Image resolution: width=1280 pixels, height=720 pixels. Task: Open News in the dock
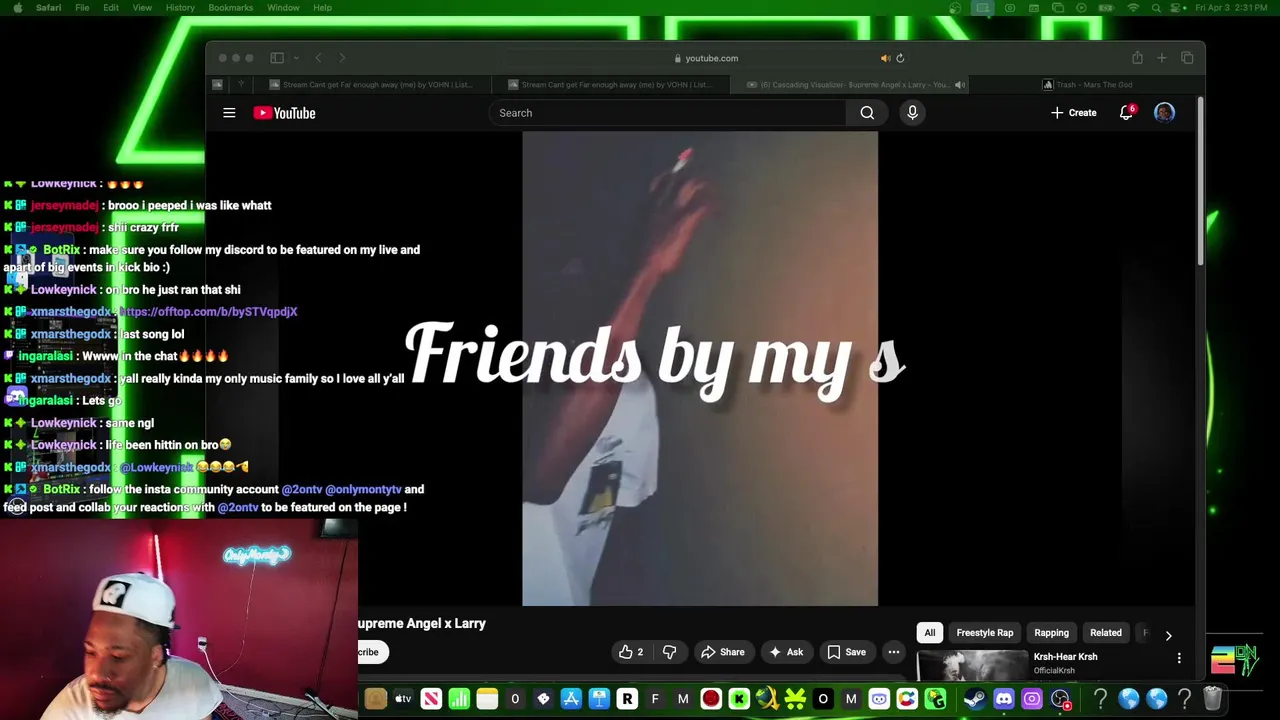pyautogui.click(x=431, y=700)
